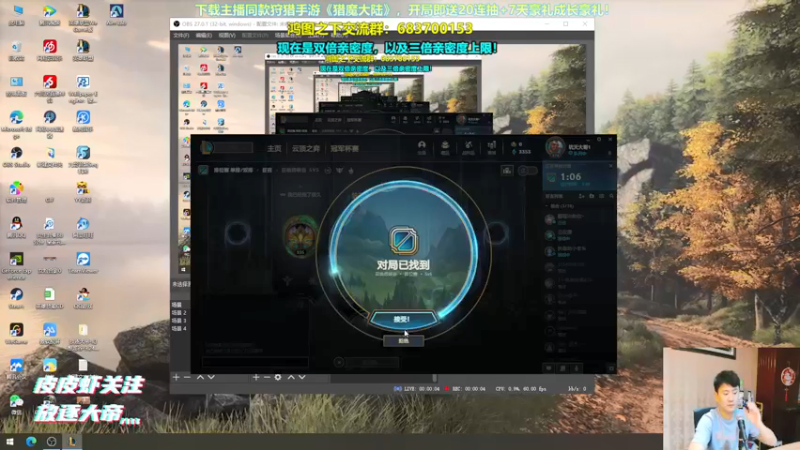Click the OBS LIVE 00:00:04 status indicator
The width and height of the screenshot is (800, 450).
point(416,389)
